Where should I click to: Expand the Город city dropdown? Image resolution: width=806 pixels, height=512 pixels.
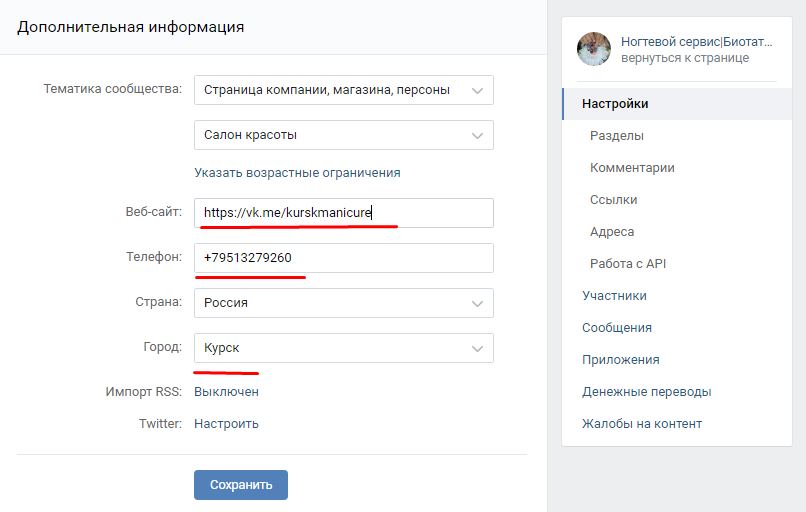(x=343, y=348)
